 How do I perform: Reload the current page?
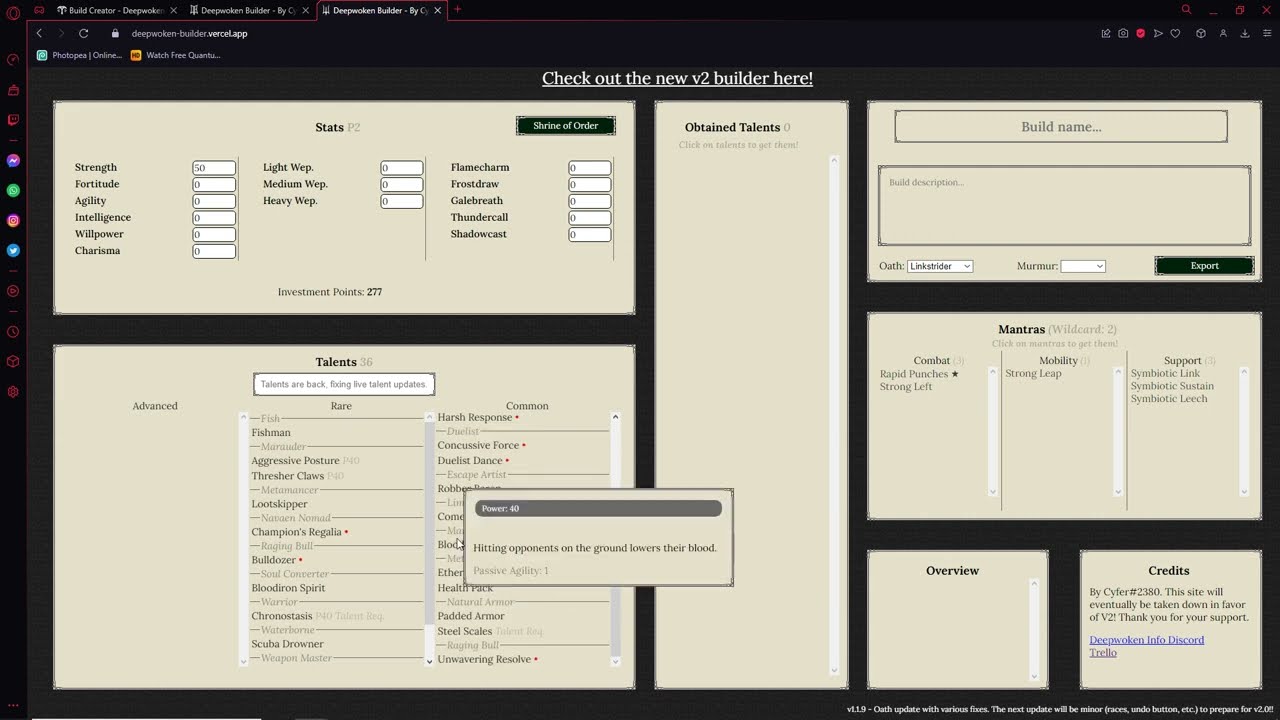coord(83,33)
